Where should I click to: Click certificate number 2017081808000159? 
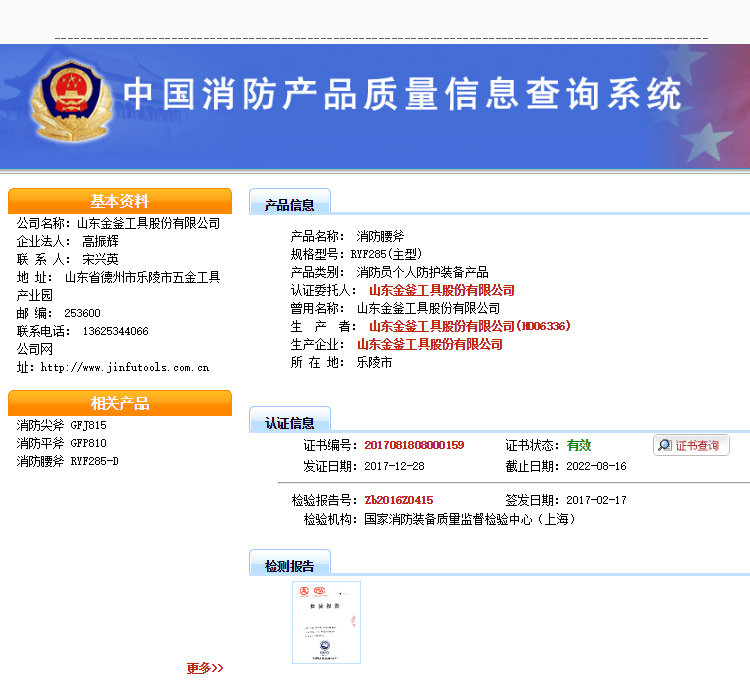(414, 445)
